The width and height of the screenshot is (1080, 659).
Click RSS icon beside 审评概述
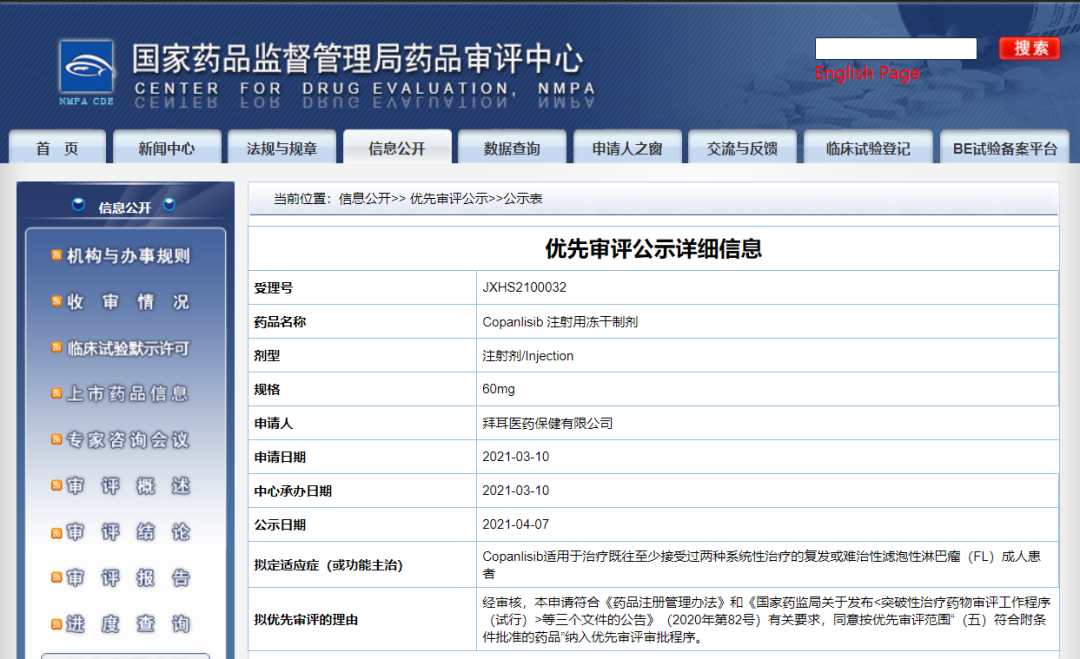[56, 485]
